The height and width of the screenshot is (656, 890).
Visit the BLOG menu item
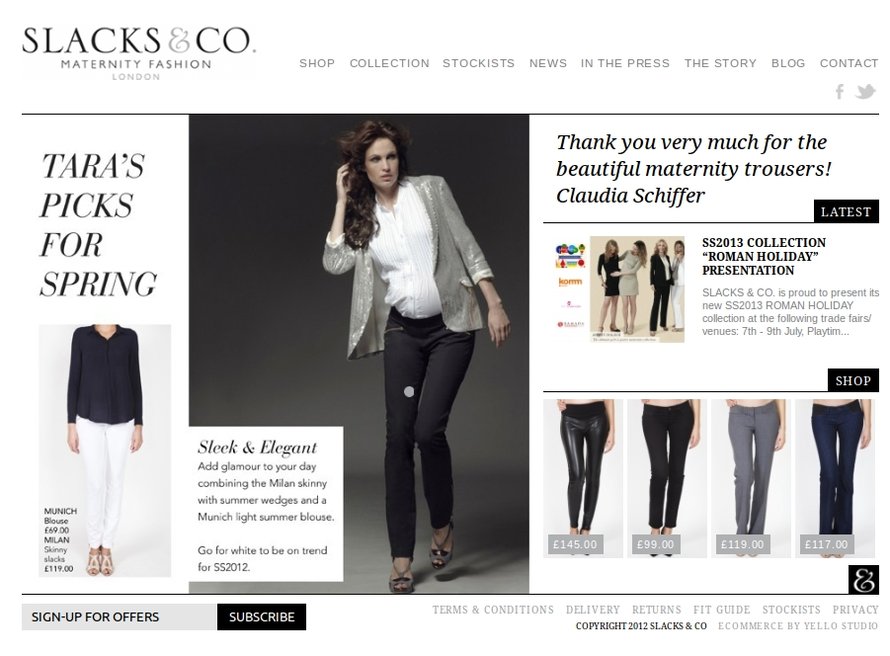pyautogui.click(x=788, y=63)
